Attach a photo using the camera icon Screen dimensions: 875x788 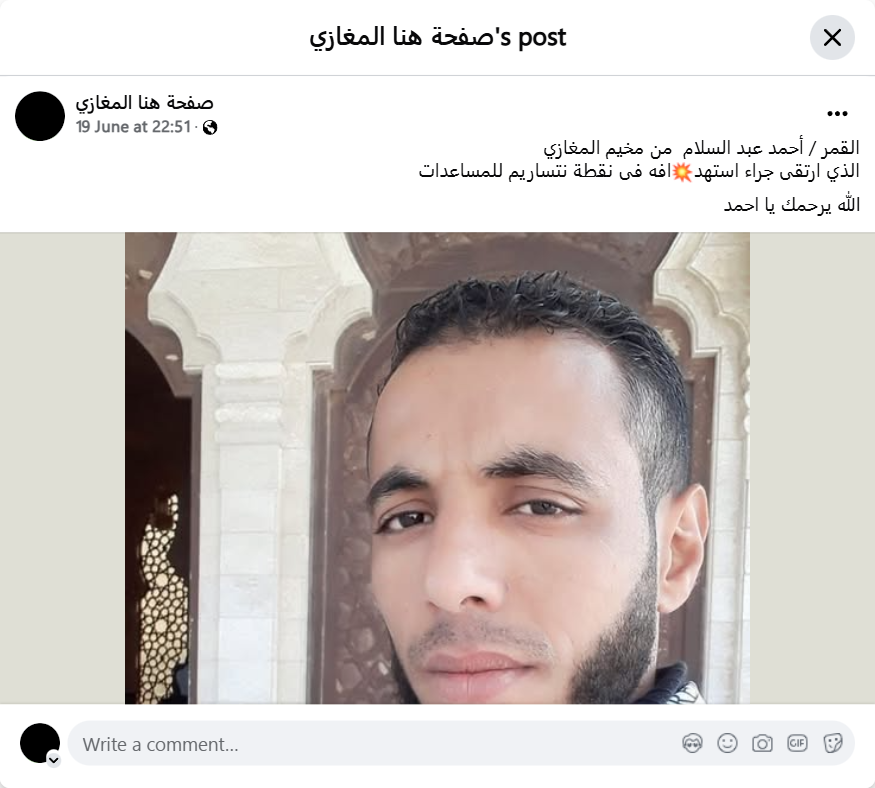coord(762,743)
